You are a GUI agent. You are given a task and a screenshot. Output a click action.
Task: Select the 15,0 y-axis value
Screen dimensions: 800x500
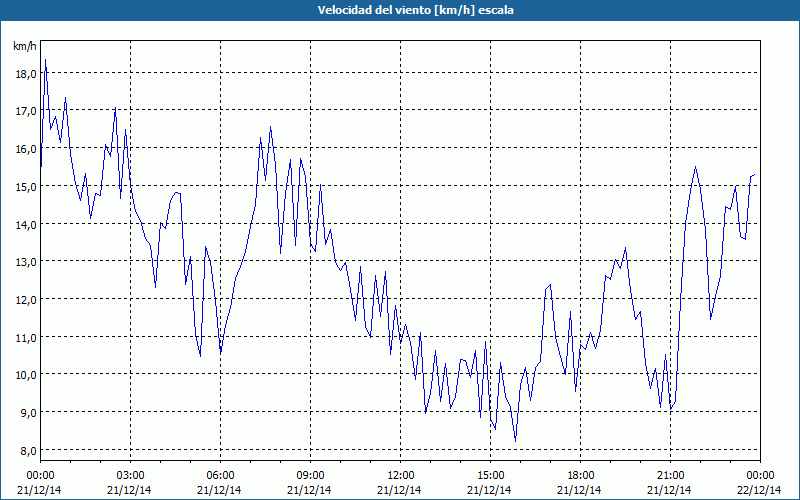point(26,187)
